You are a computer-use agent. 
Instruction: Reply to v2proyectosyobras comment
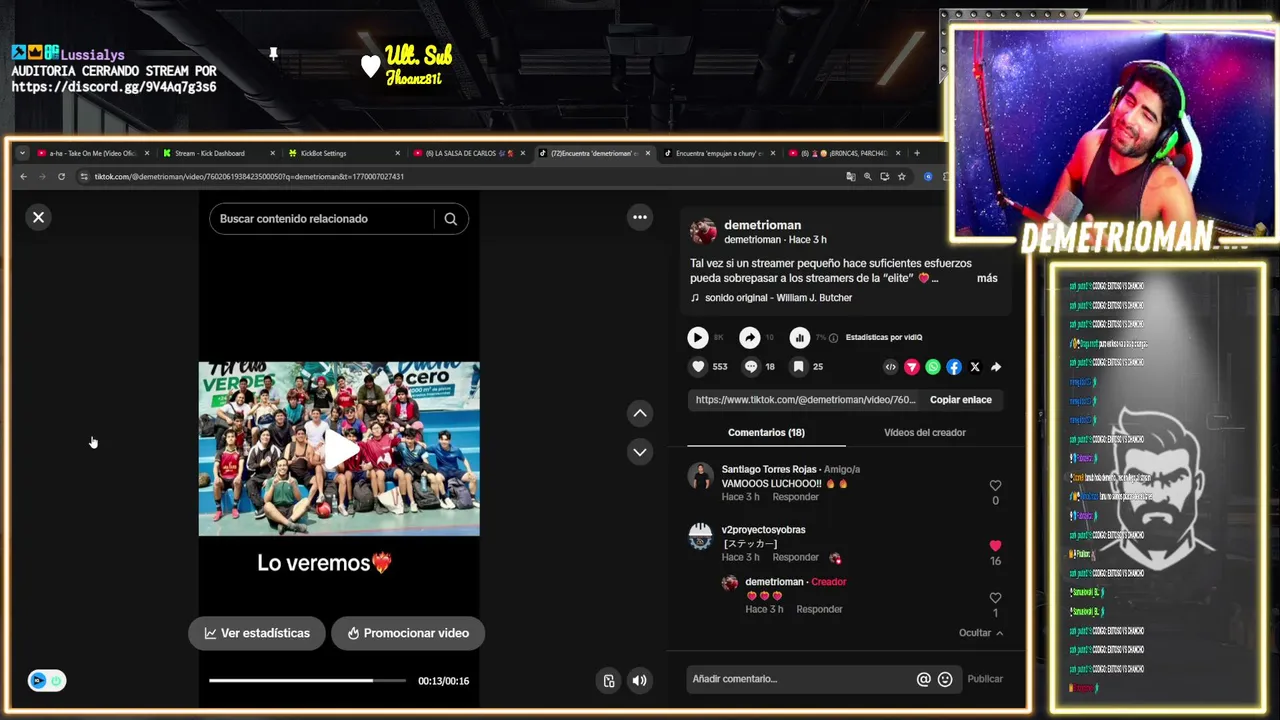[x=796, y=557]
